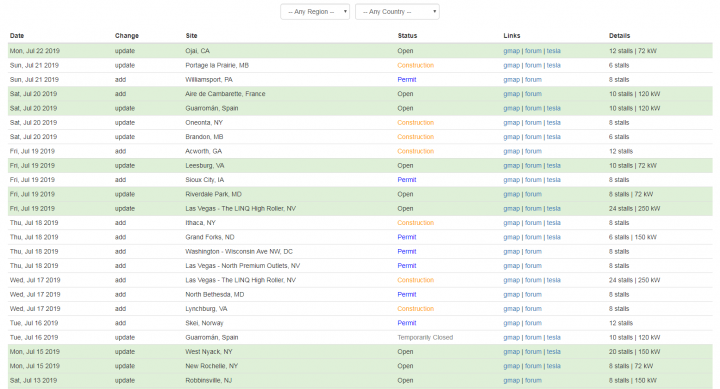720x389 pixels.
Task: Open tesla link for Sioux City, IA
Action: [x=553, y=180]
